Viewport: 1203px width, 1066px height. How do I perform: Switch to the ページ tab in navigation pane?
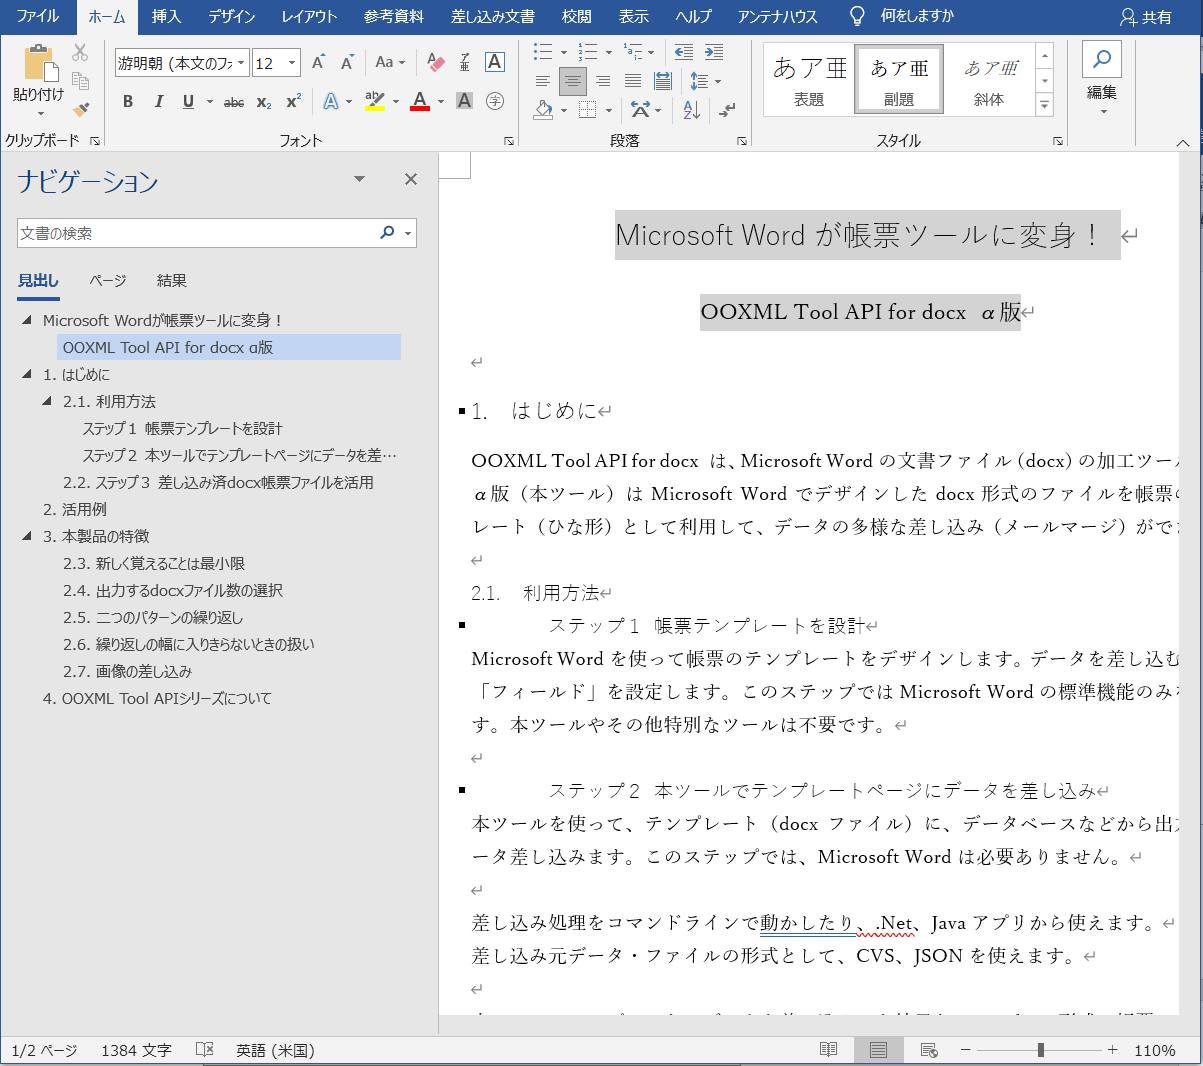click(x=108, y=281)
